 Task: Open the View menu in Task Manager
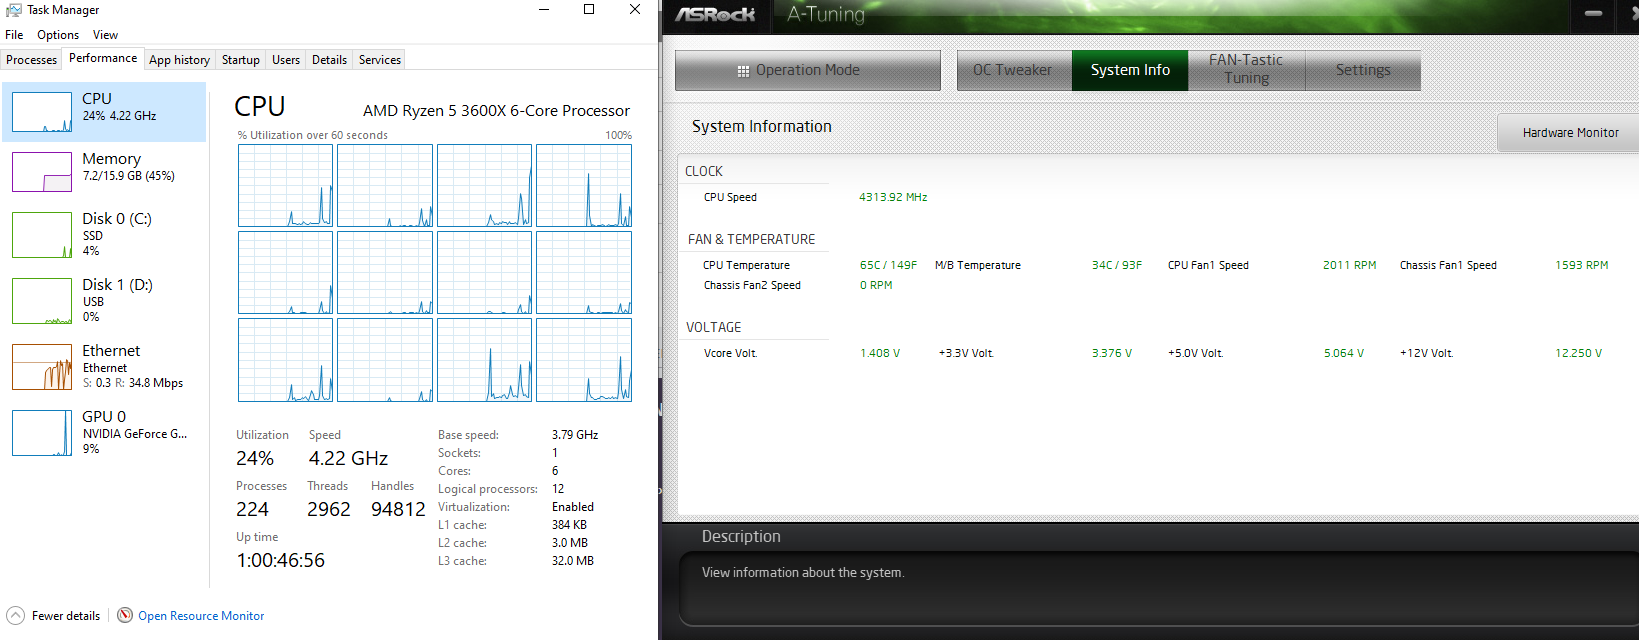105,35
